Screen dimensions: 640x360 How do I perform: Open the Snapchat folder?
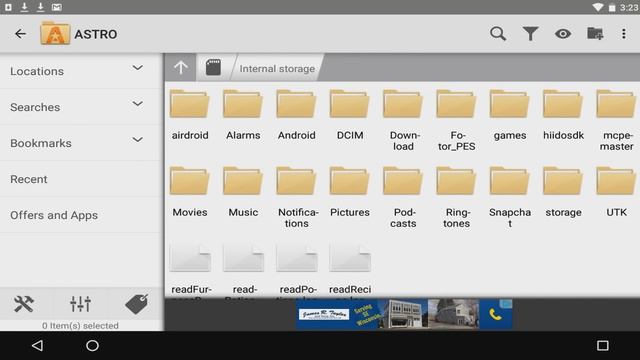pyautogui.click(x=510, y=198)
